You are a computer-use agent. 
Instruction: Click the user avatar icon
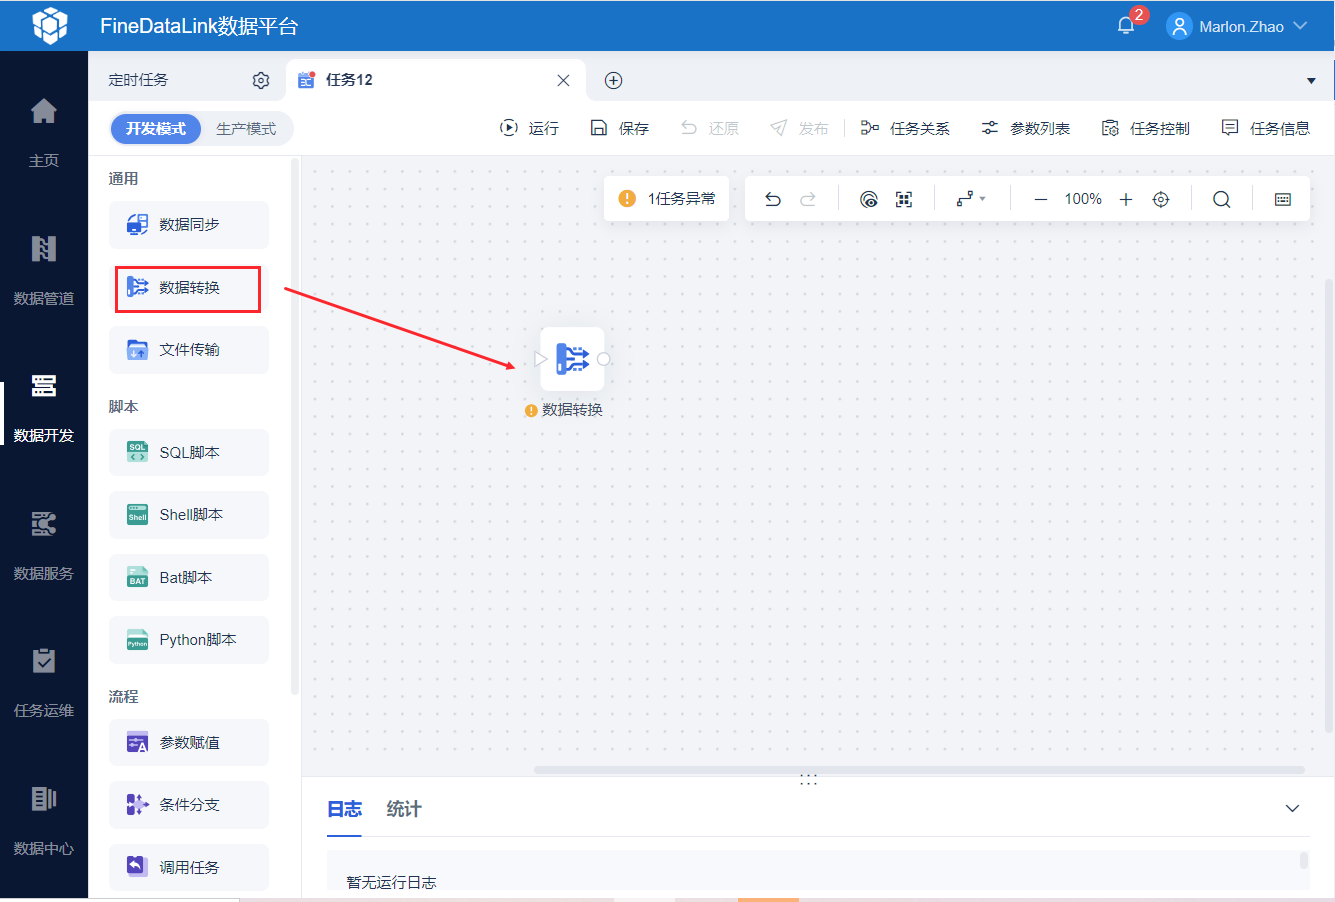click(x=1179, y=26)
